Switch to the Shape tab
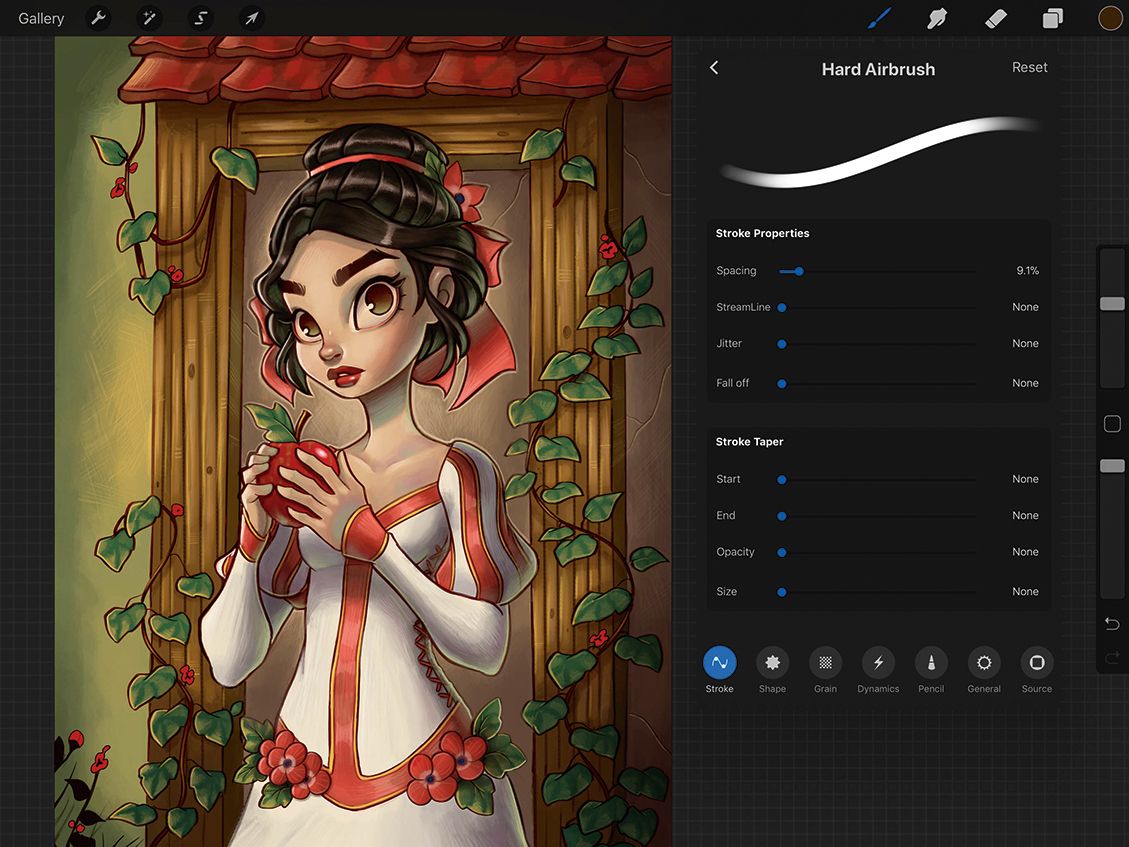This screenshot has width=1129, height=847. (x=772, y=670)
